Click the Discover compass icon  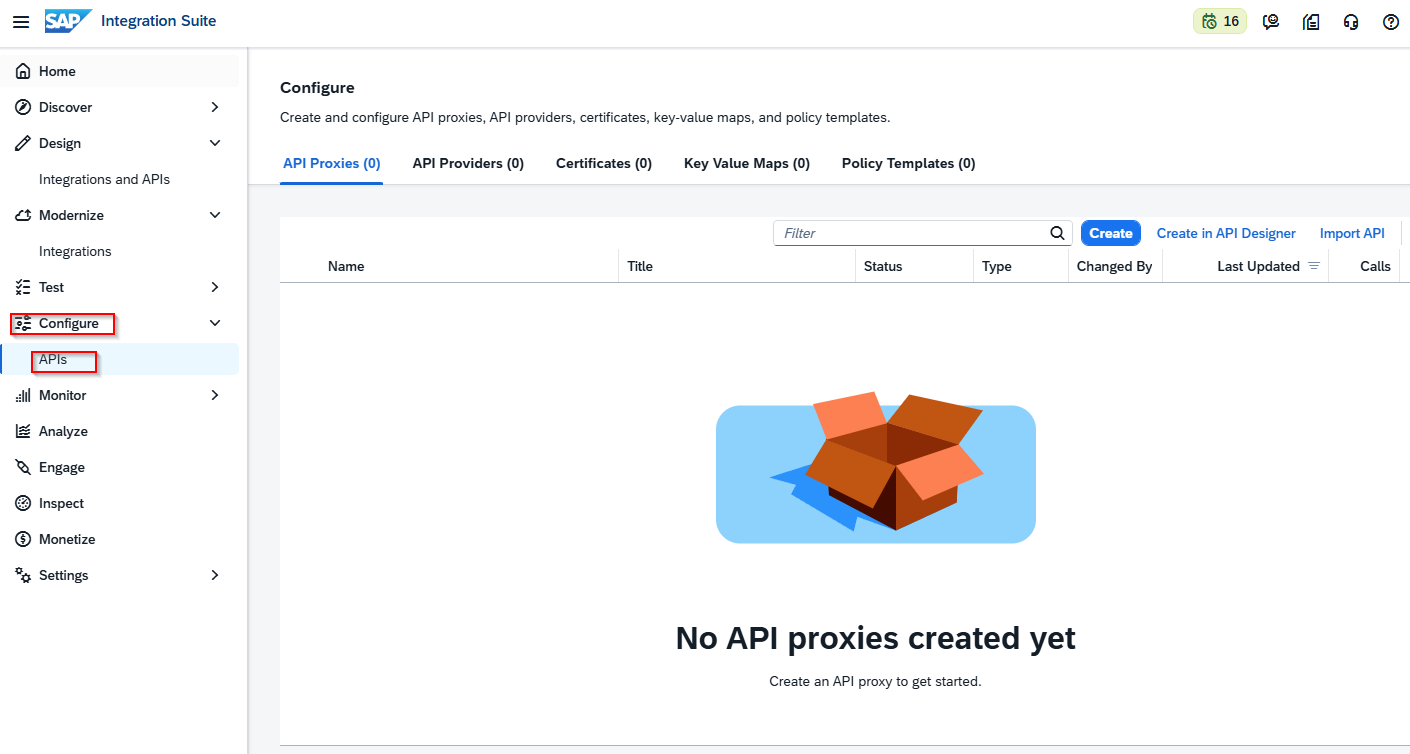[x=23, y=107]
